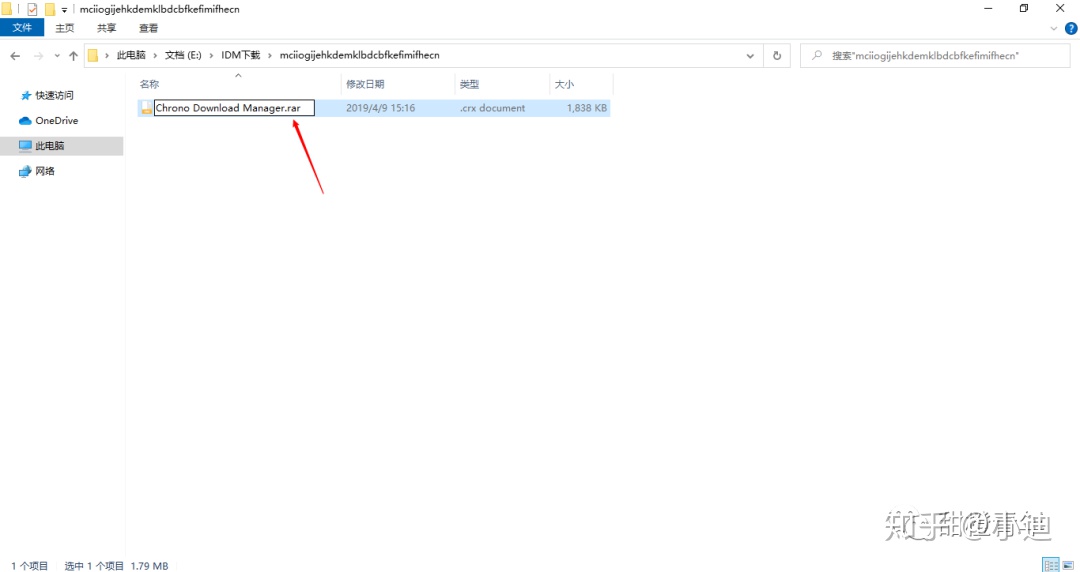The height and width of the screenshot is (572, 1080).
Task: Switch to the 共享 ribbon tab
Action: pos(106,28)
